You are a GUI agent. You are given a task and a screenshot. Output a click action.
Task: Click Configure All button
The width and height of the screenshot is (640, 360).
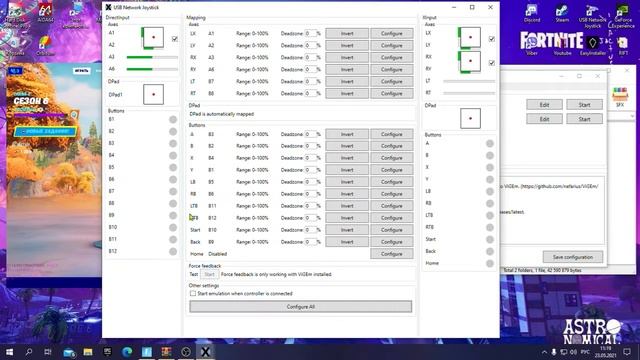300,307
